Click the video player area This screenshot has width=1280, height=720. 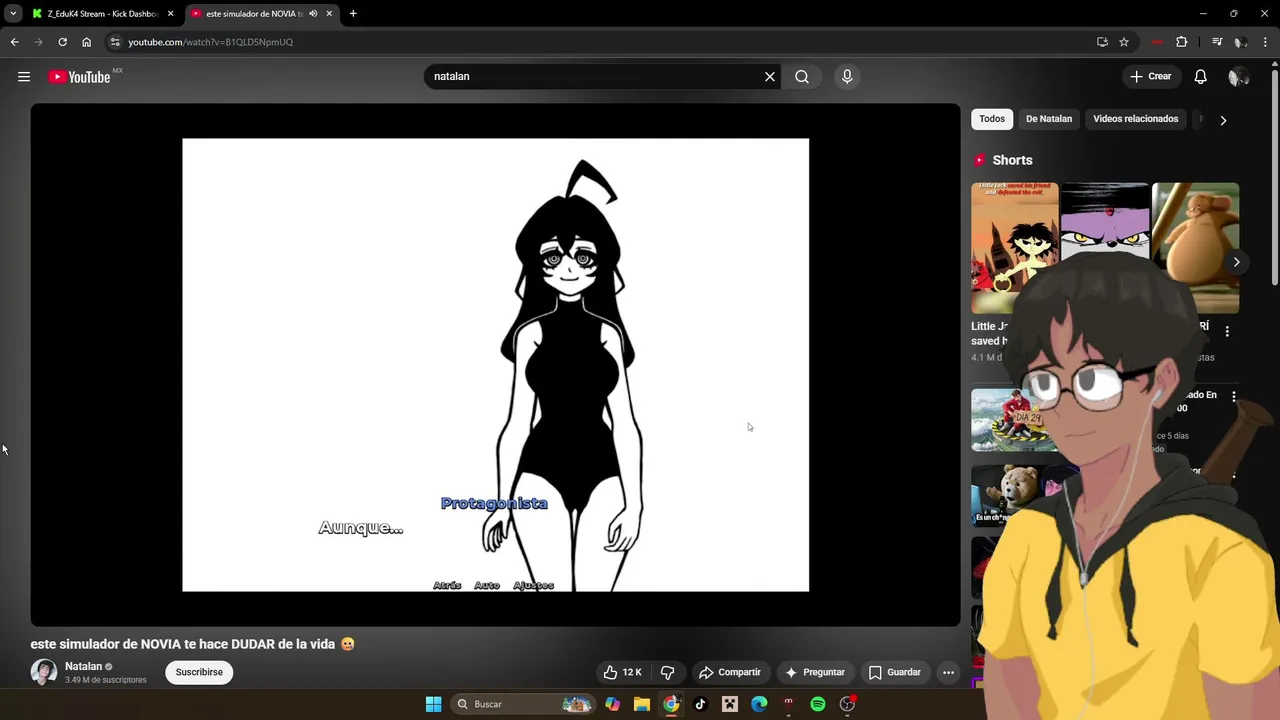coord(495,365)
